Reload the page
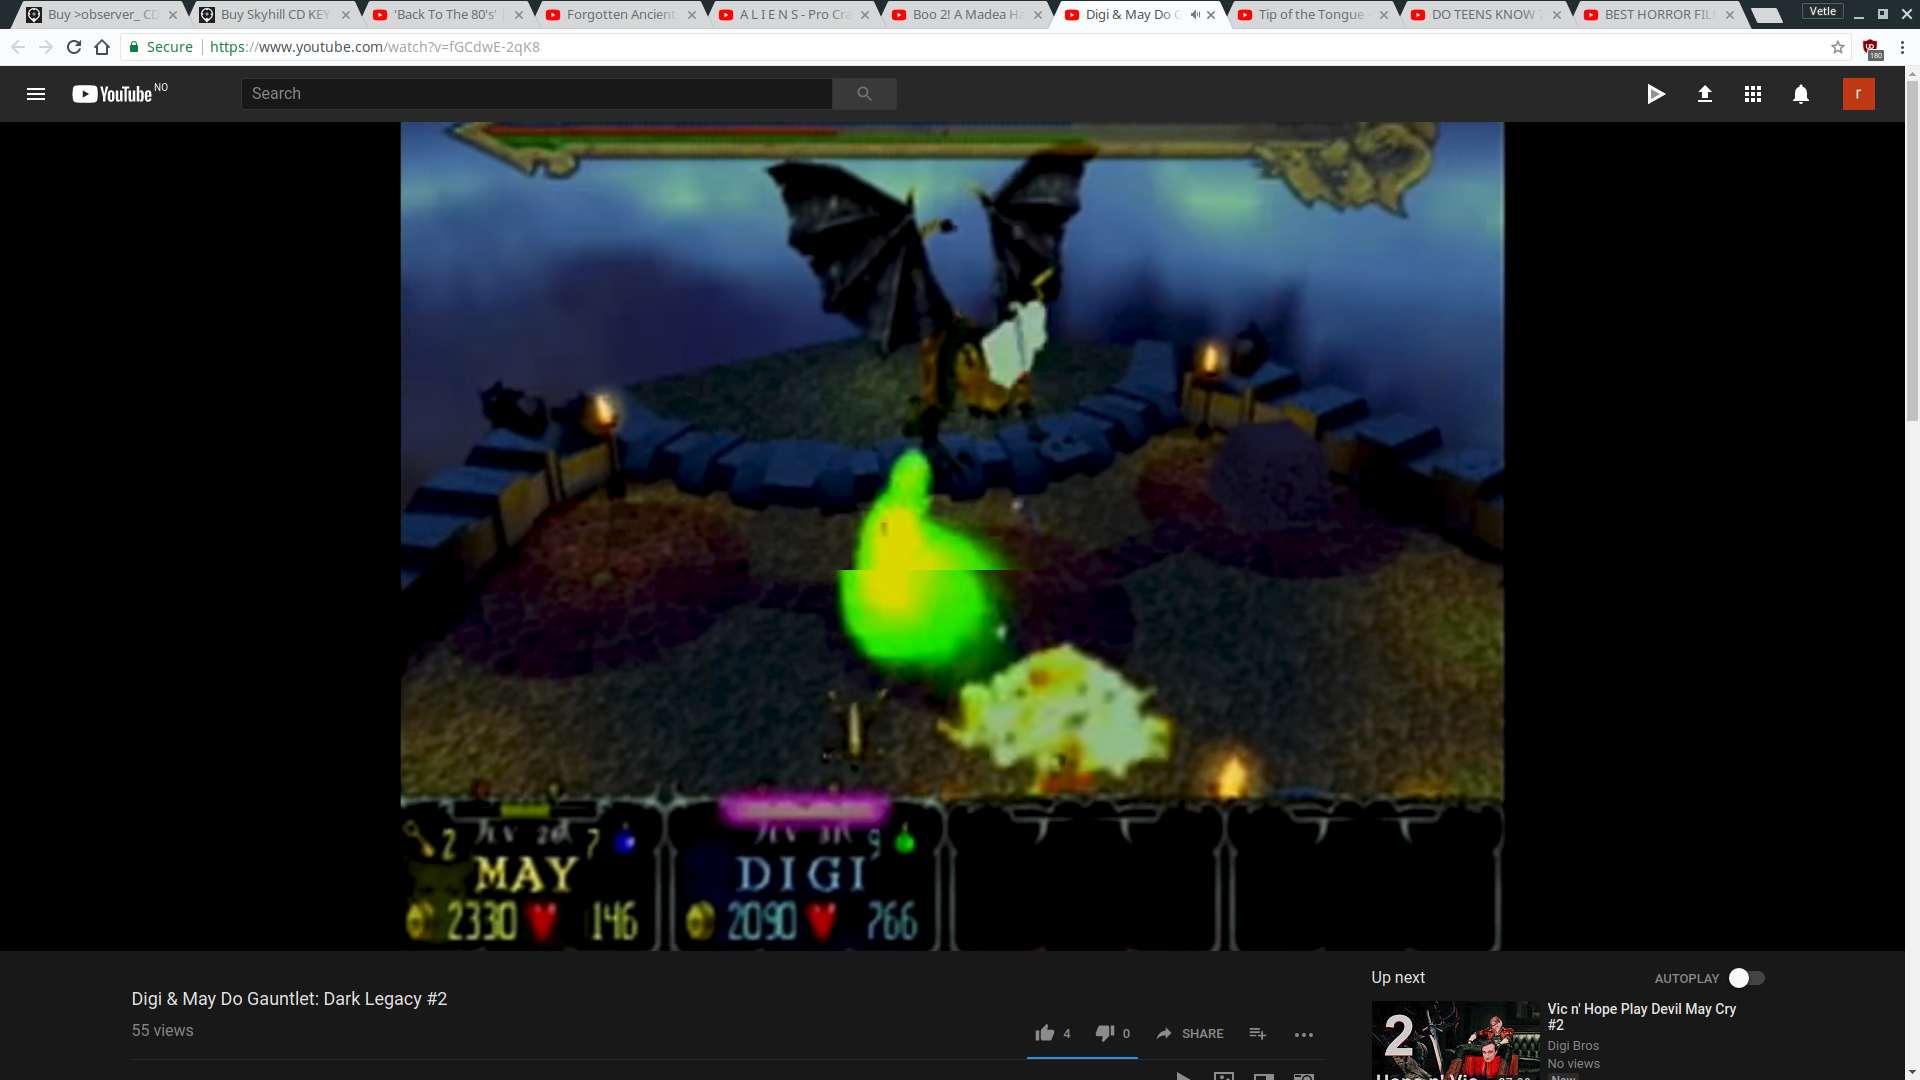The width and height of the screenshot is (1920, 1080). coord(74,47)
